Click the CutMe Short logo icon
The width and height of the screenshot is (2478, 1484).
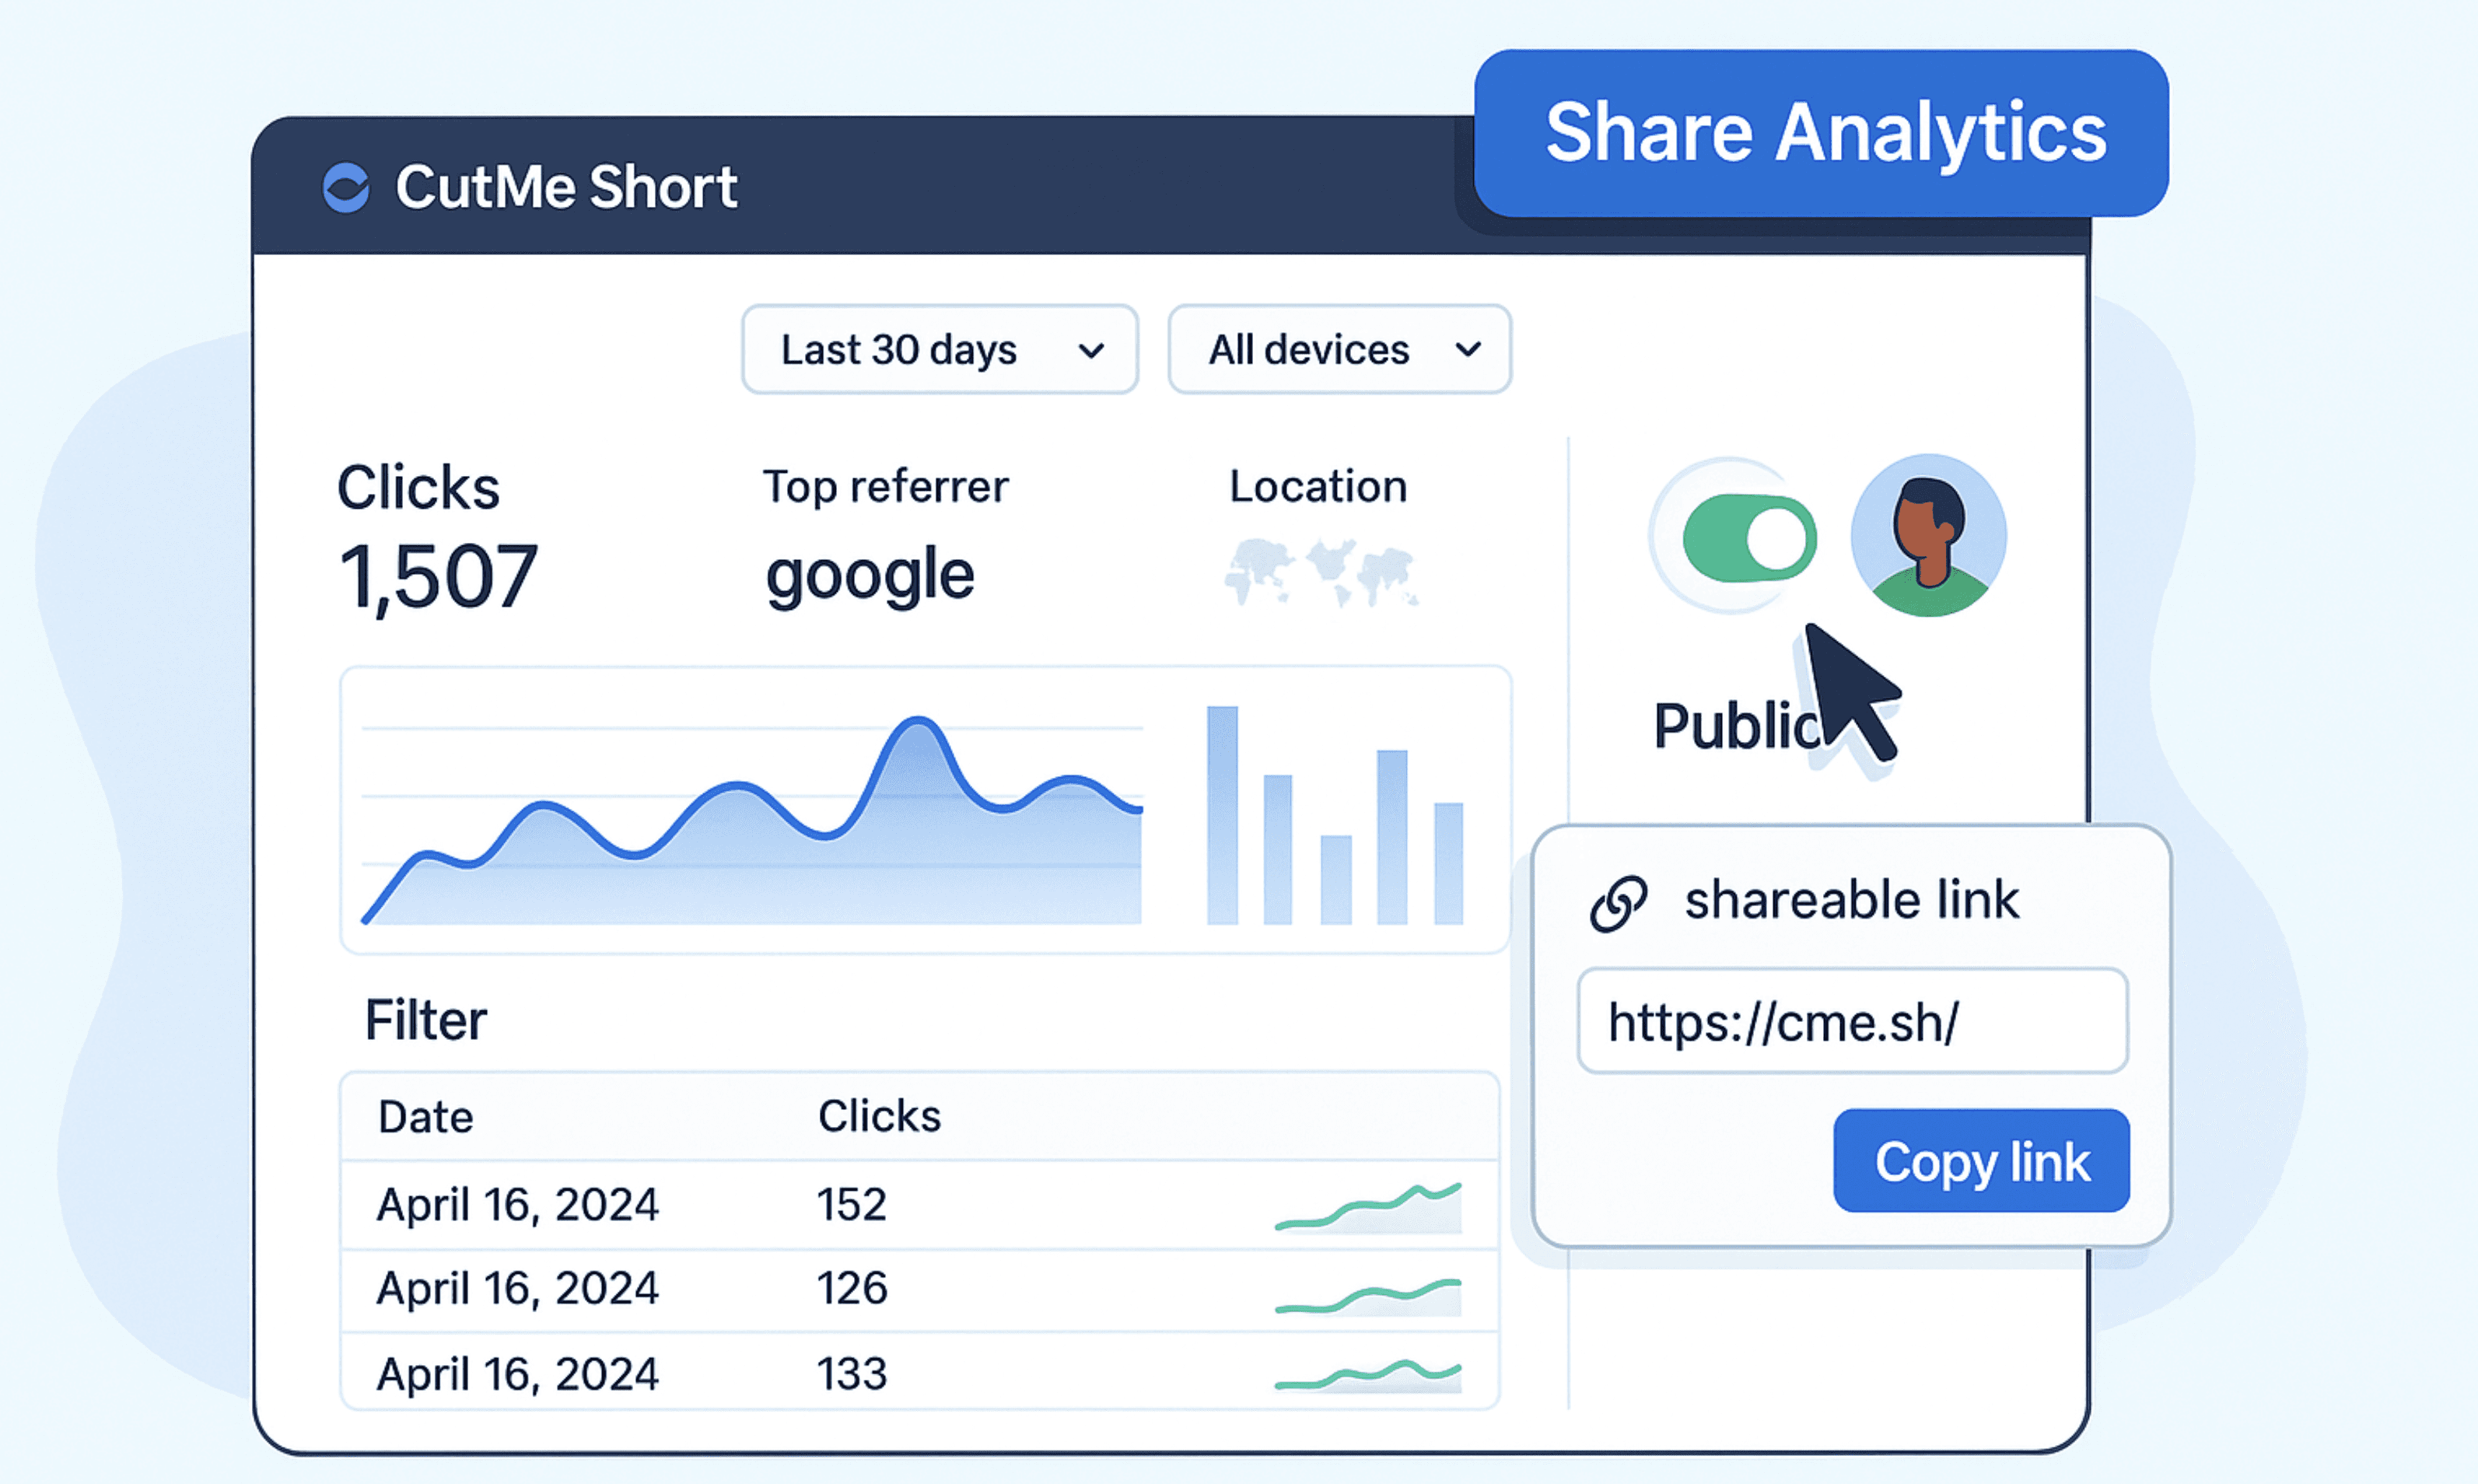(346, 187)
